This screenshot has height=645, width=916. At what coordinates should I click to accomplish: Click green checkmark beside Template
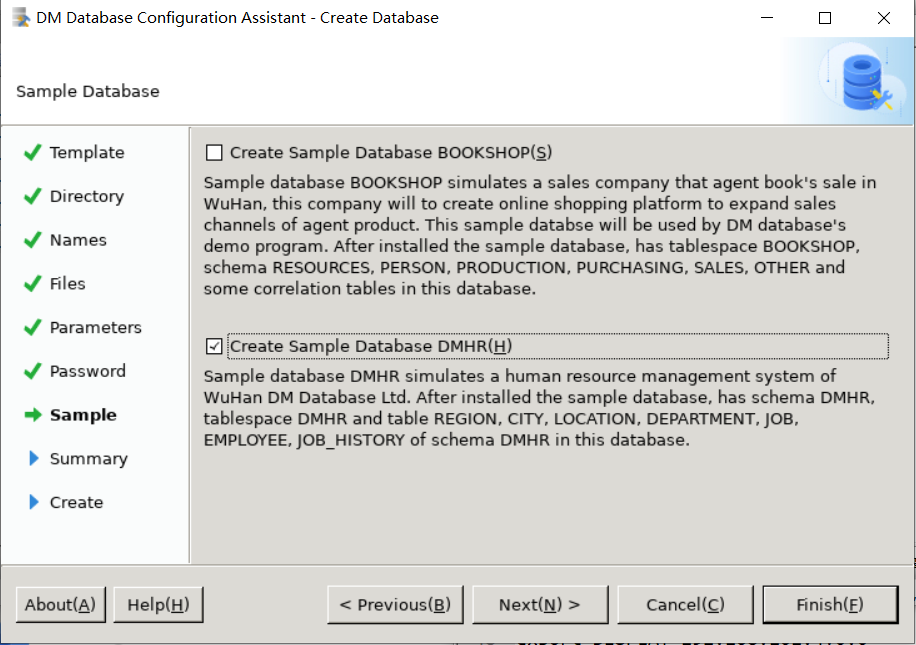coord(33,152)
